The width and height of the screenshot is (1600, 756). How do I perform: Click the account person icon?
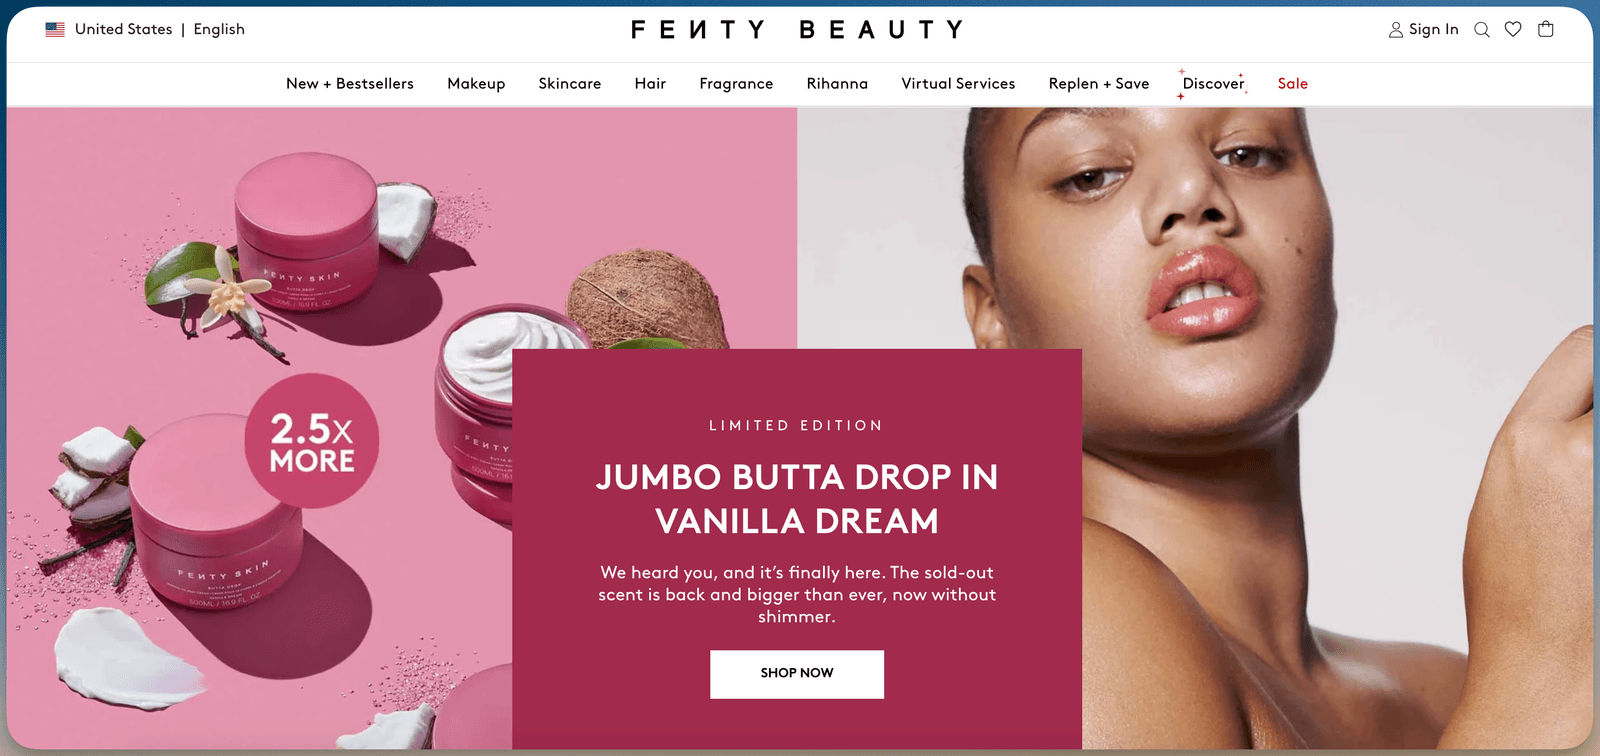pos(1396,30)
